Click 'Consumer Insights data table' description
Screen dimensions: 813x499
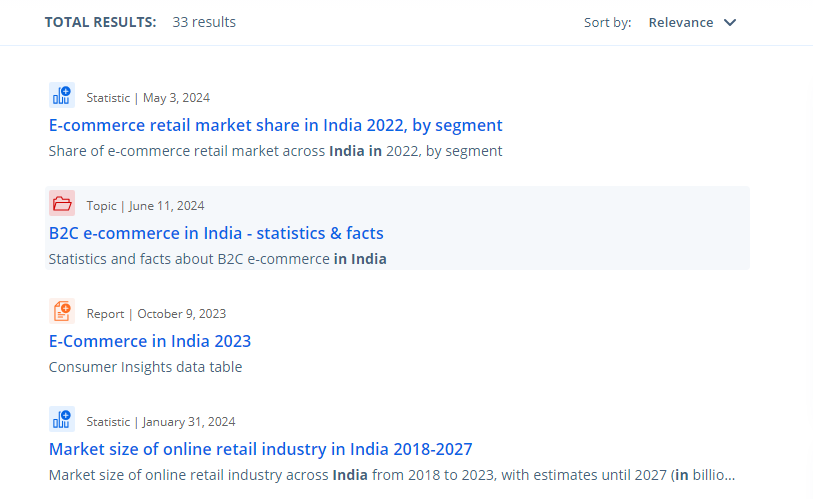[145, 367]
